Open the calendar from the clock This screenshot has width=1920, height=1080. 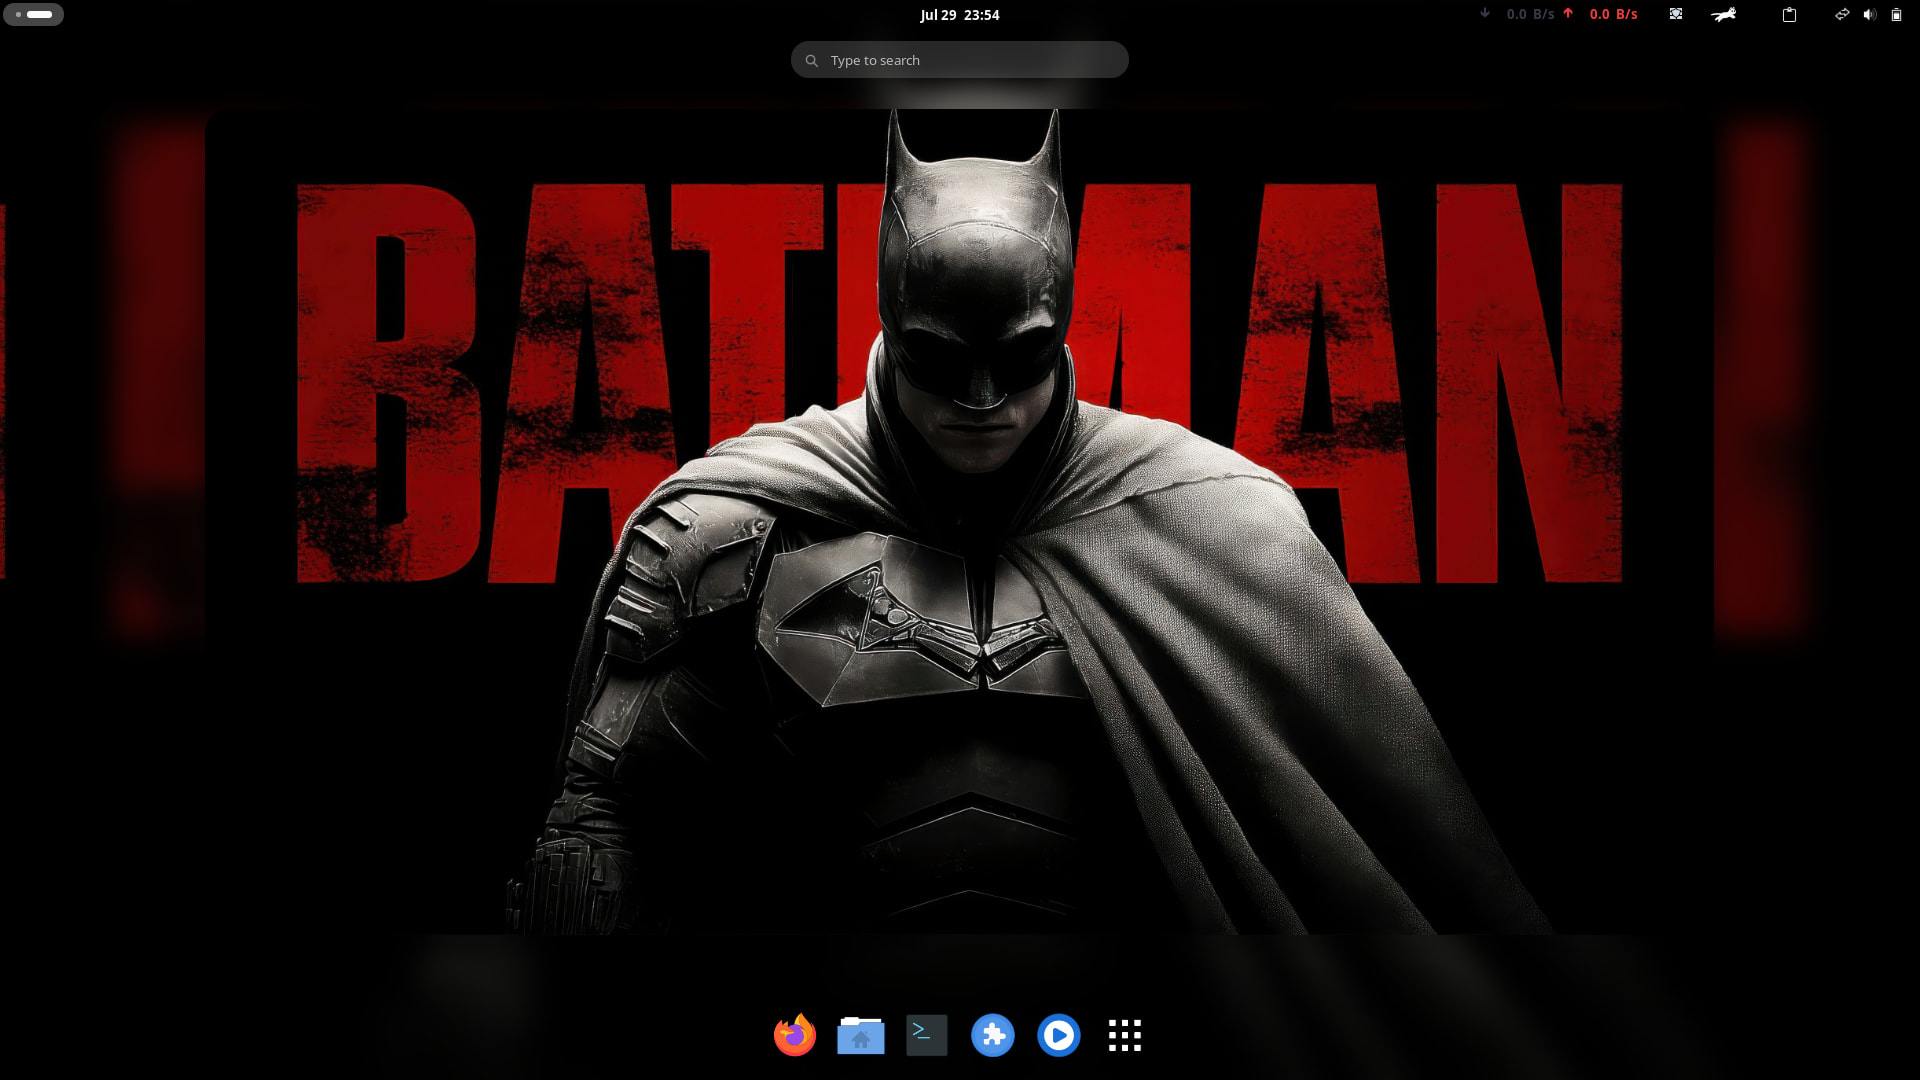point(960,14)
